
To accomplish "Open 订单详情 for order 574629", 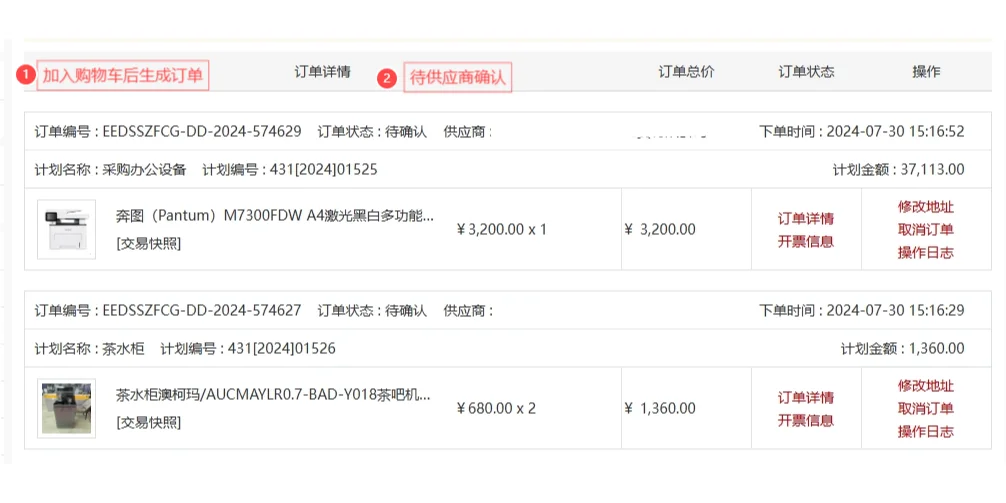I will coord(806,218).
